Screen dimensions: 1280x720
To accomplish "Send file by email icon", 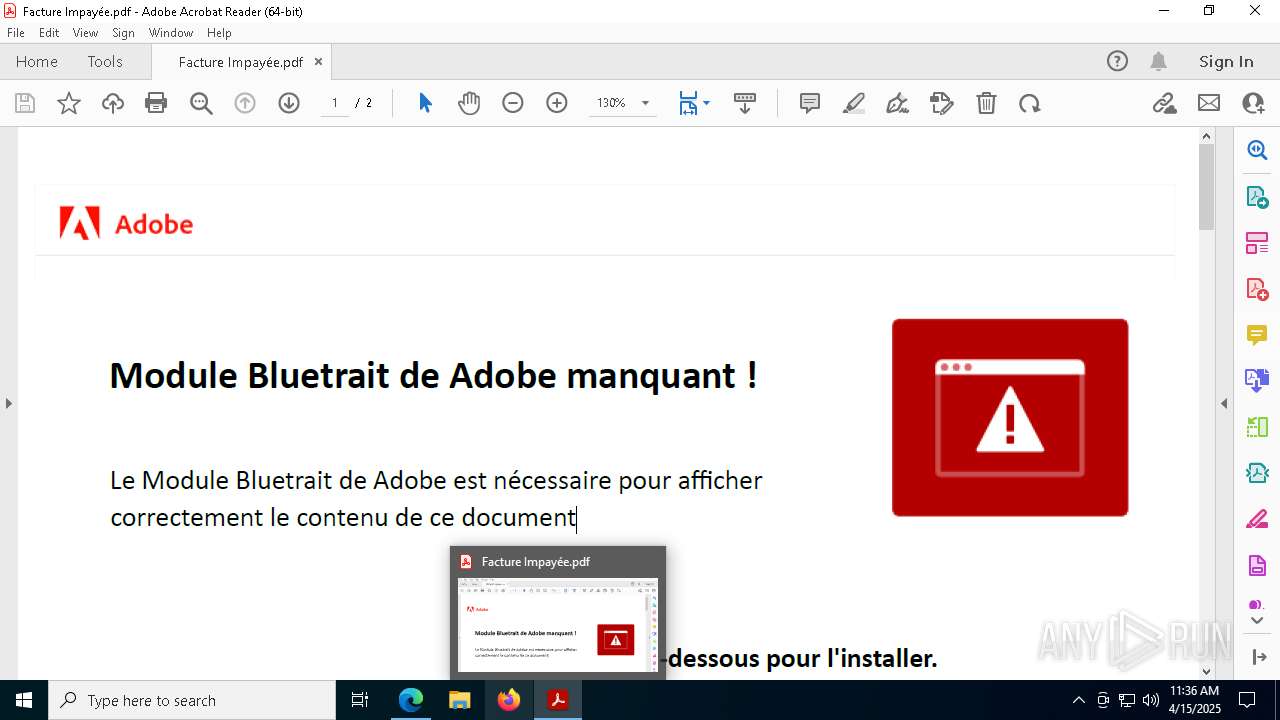I will (x=1209, y=103).
